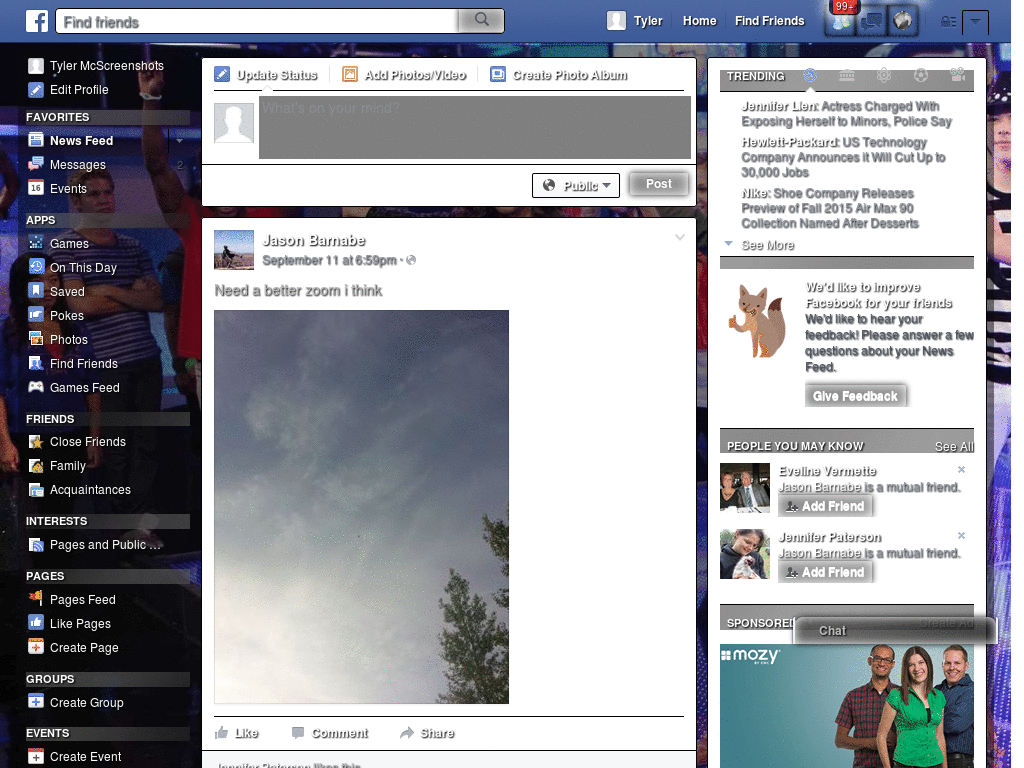Click See All people you may know
1024x768 pixels.
tap(953, 446)
